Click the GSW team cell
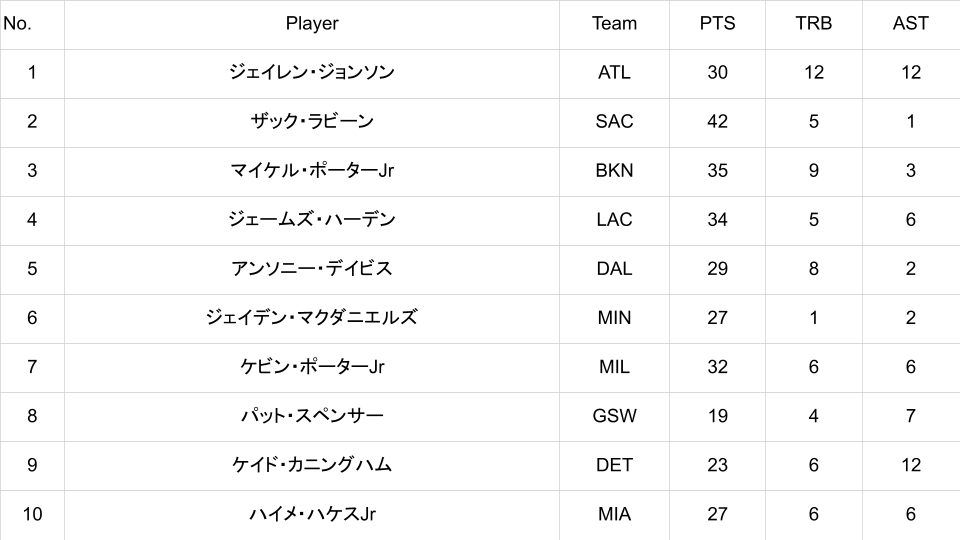The height and width of the screenshot is (540, 960). point(614,416)
